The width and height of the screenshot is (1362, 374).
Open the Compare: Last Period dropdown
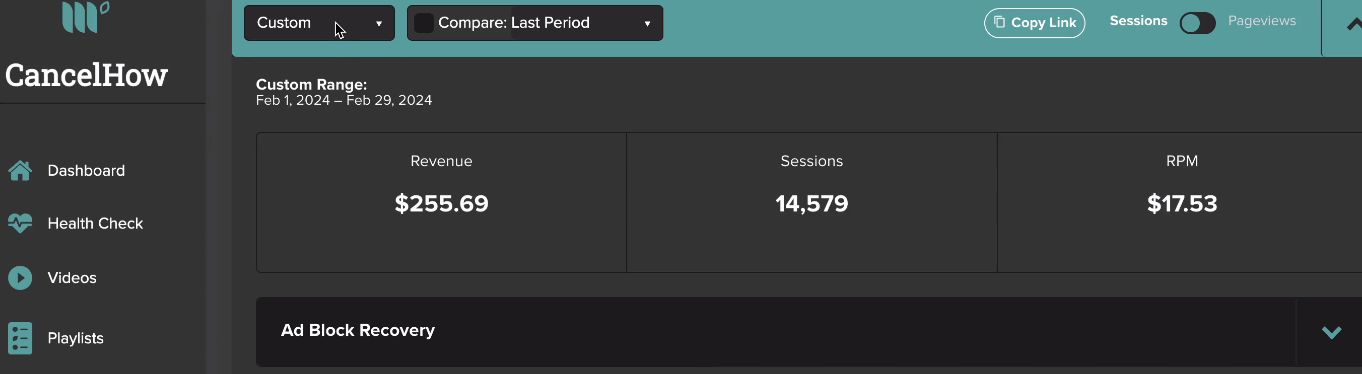point(535,23)
